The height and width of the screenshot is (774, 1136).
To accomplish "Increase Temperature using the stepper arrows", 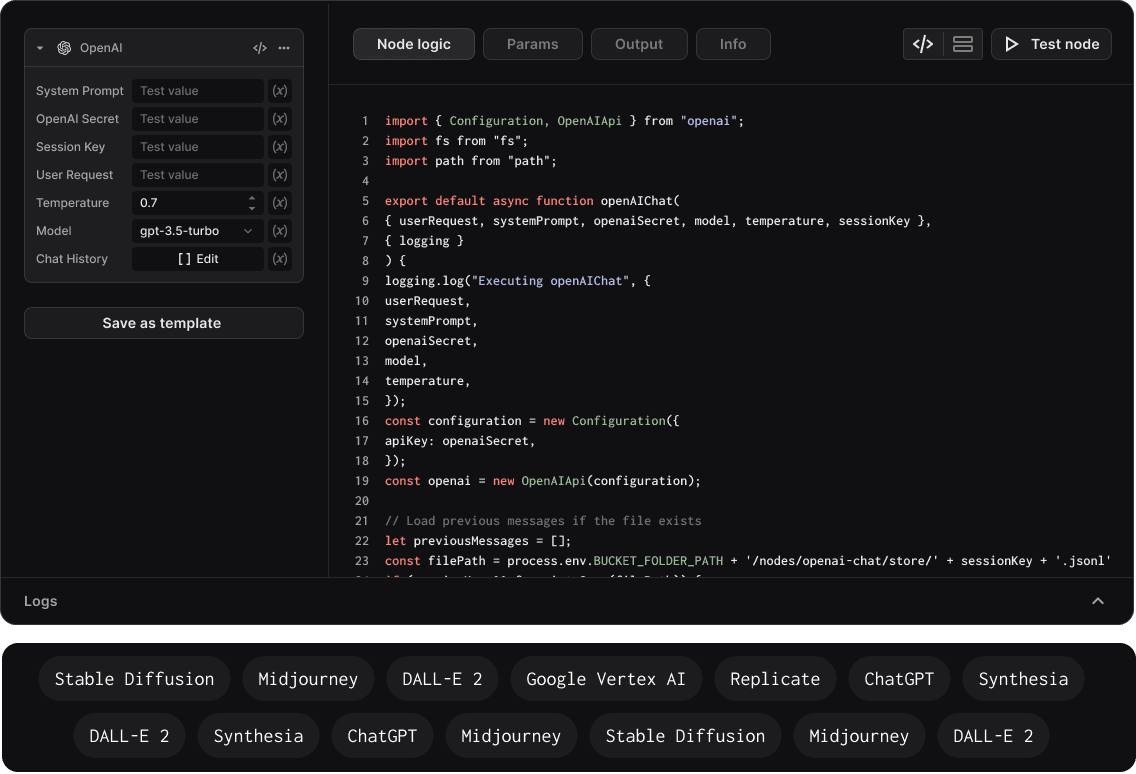I will pyautogui.click(x=251, y=199).
